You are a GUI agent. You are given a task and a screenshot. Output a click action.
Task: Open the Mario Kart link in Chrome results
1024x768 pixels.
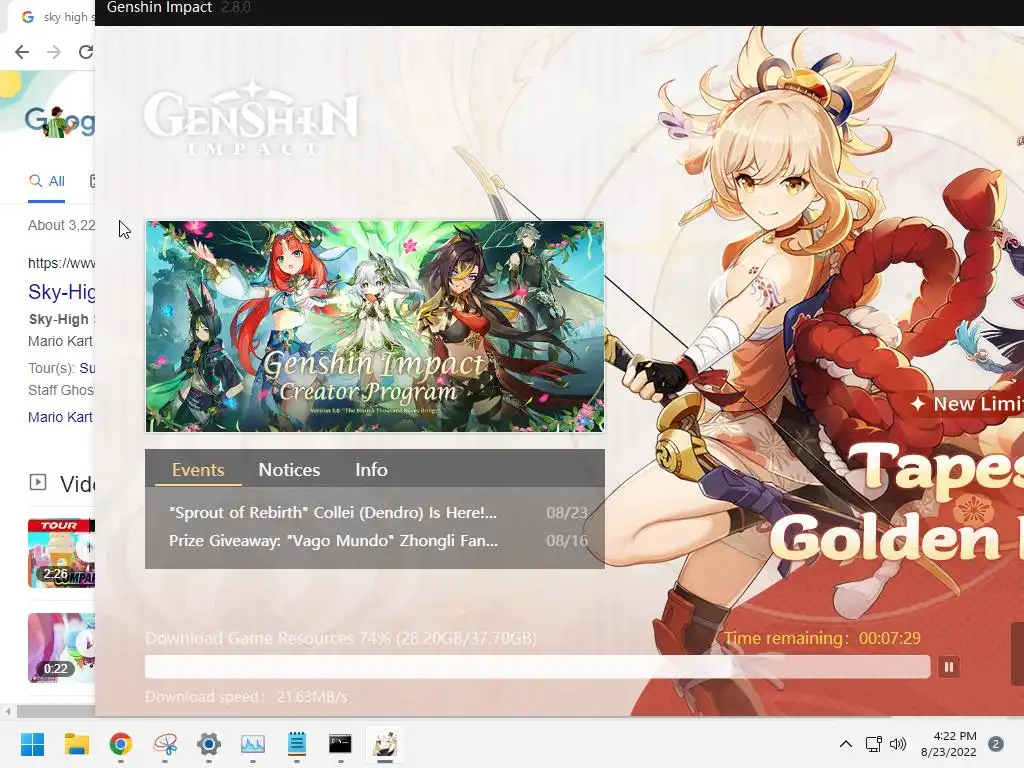coord(60,417)
